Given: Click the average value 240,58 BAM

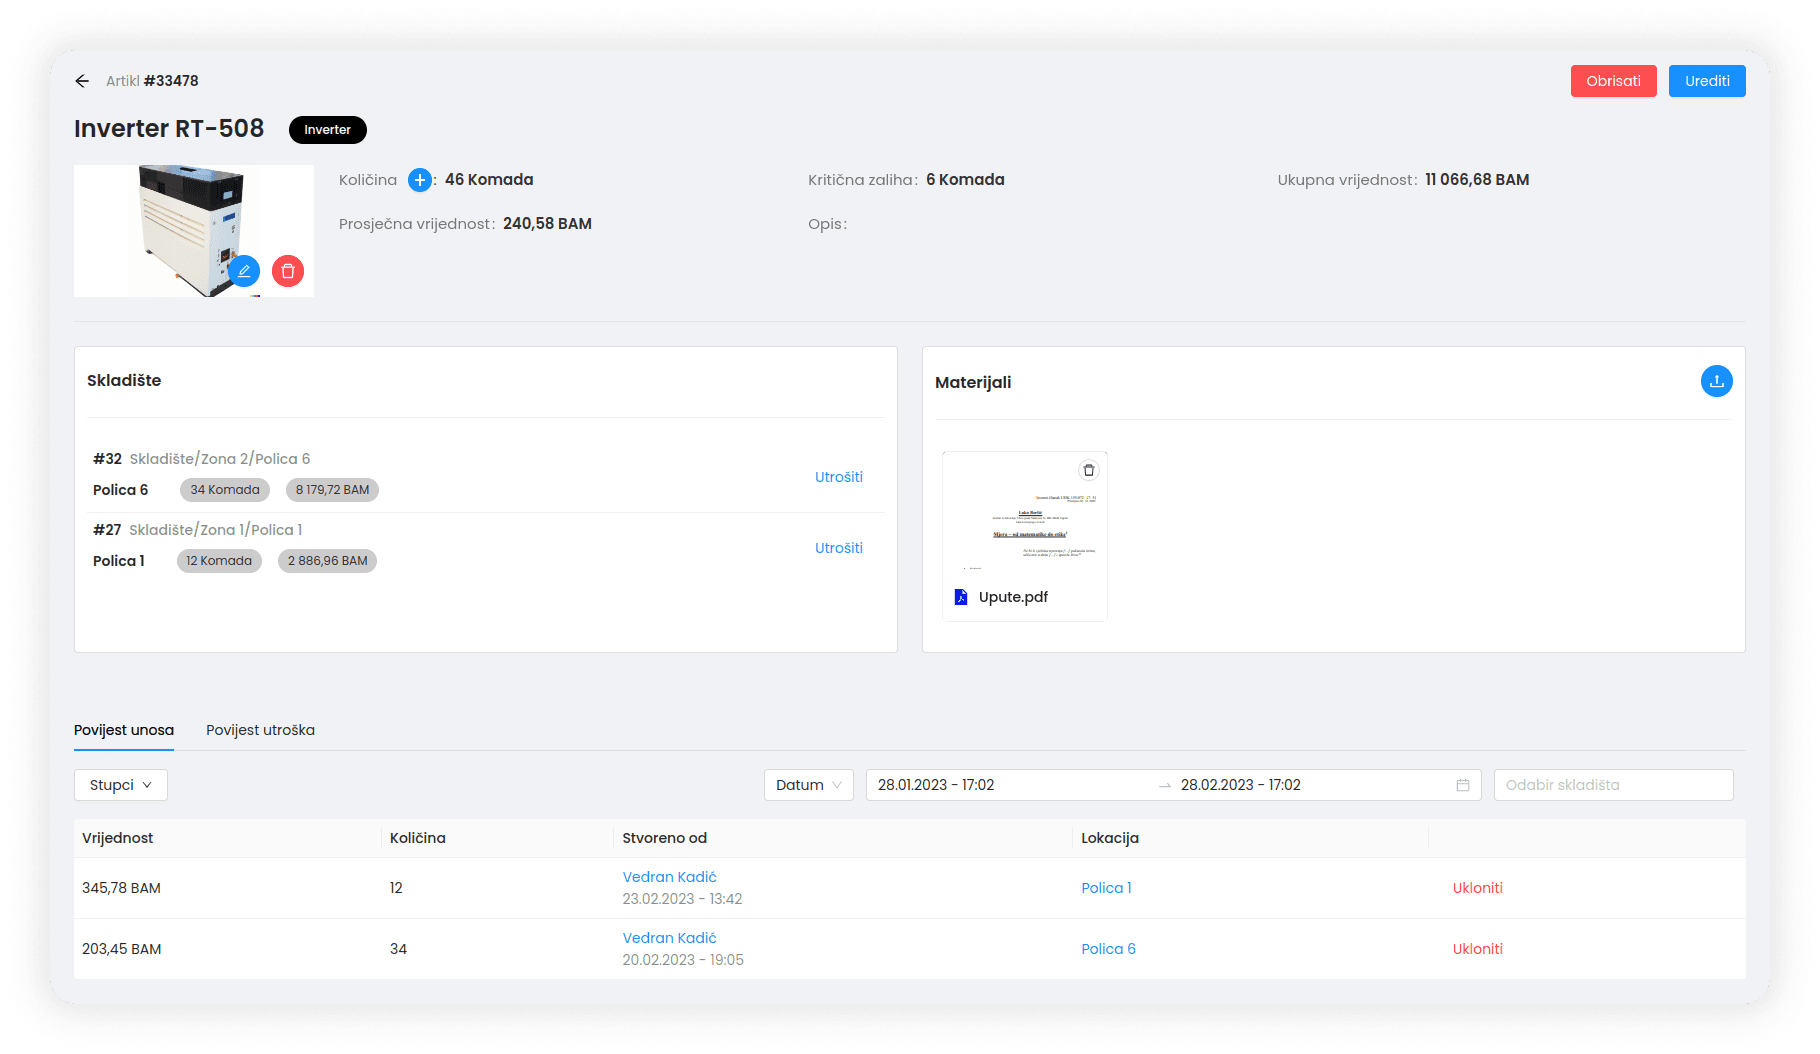Looking at the screenshot, I should pos(547,224).
